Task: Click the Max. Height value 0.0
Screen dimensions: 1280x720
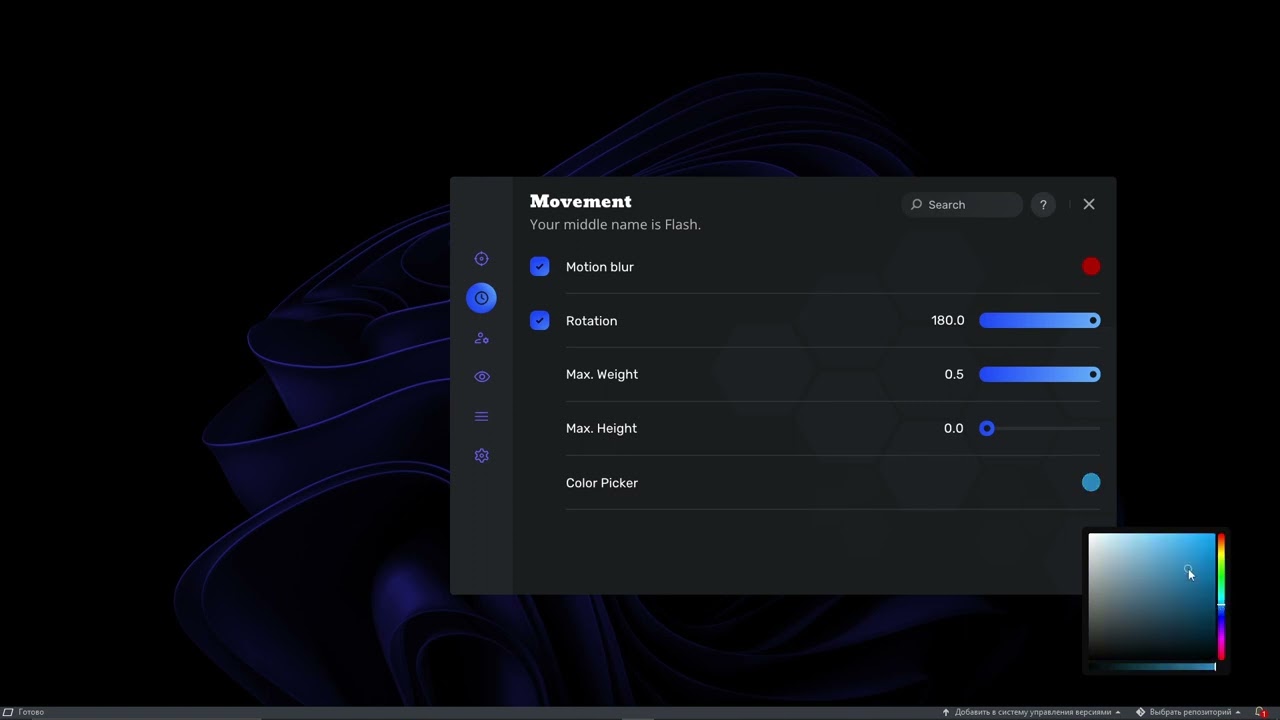Action: (954, 429)
